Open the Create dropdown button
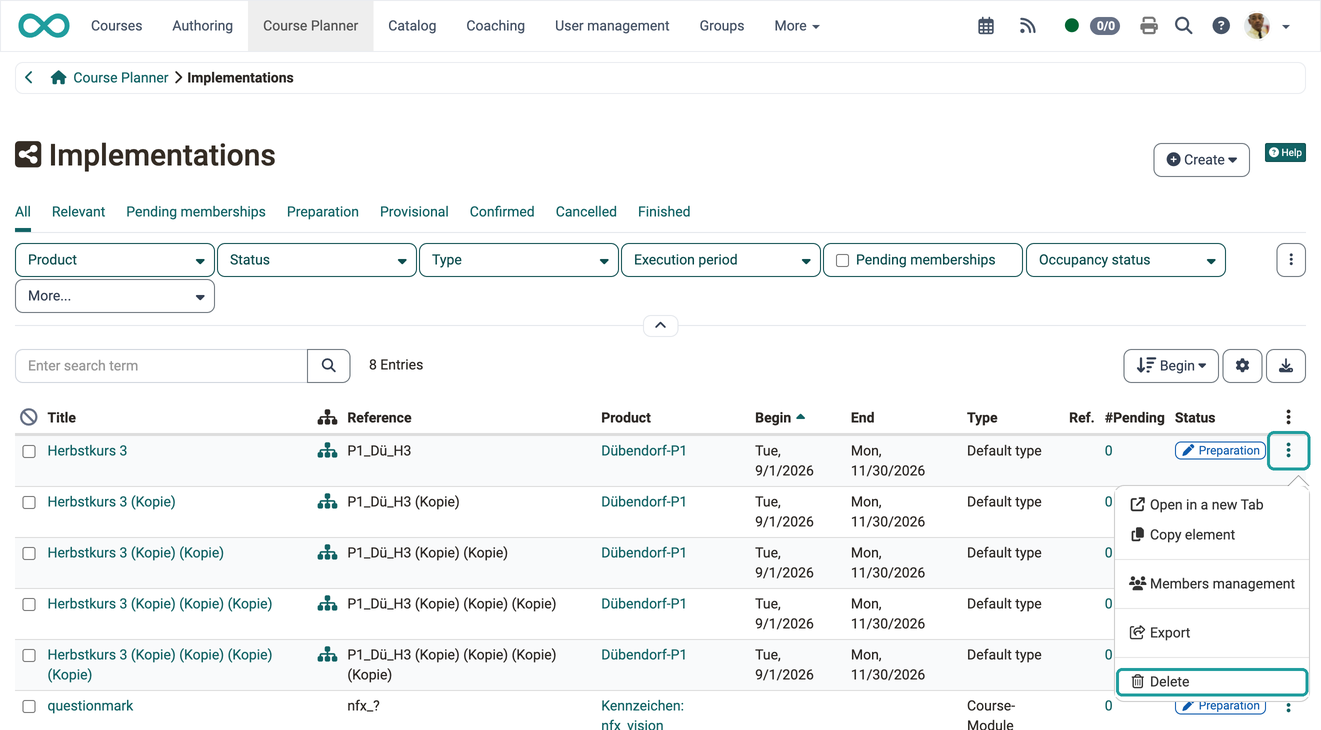The height and width of the screenshot is (730, 1321). click(x=1201, y=160)
